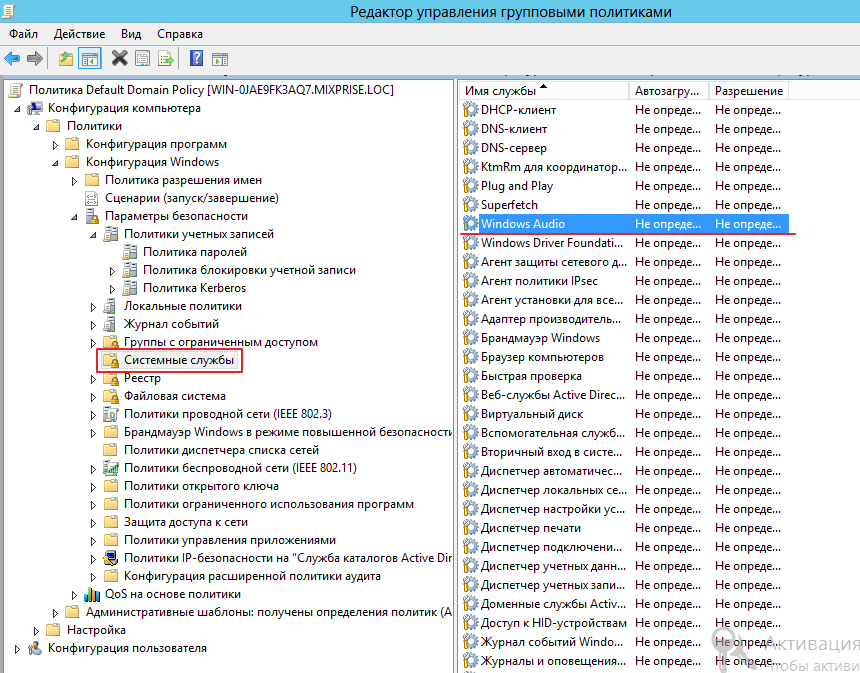Click the Up one level folder icon
Viewport: 860px width, 673px height.
click(x=66, y=59)
